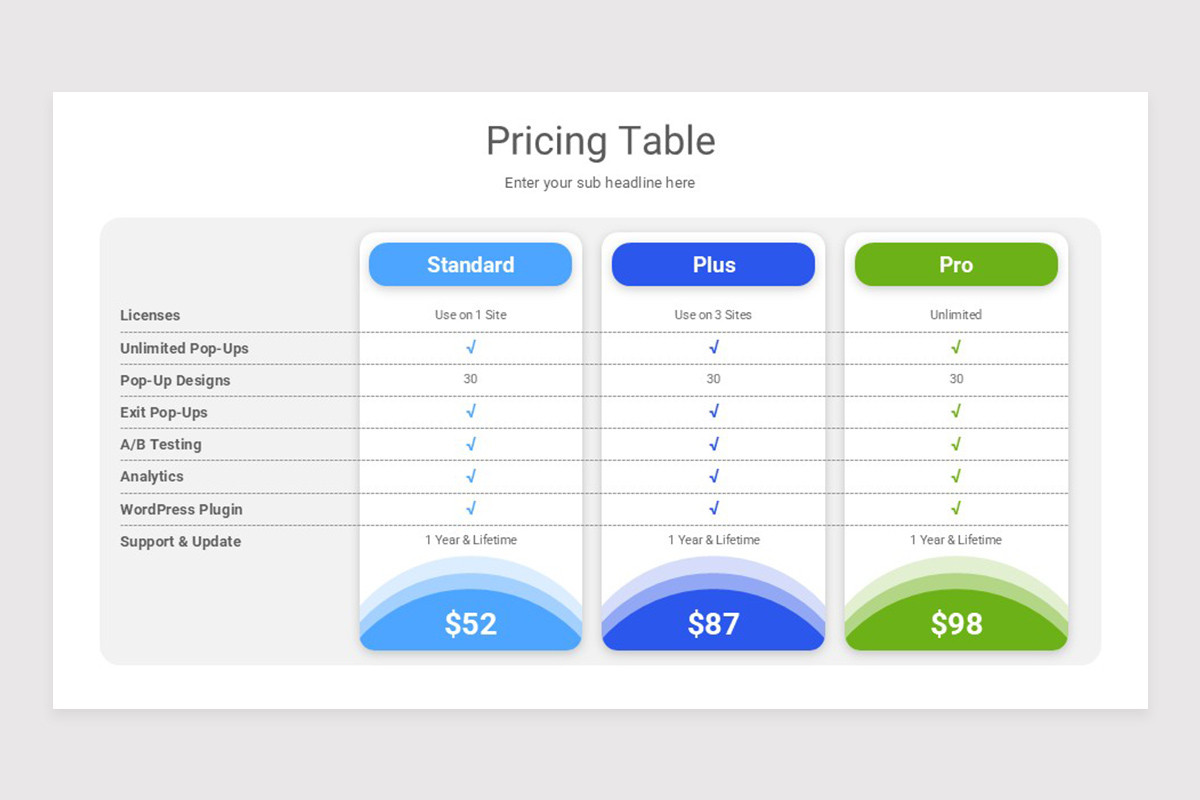Click the sub headline placeholder text
This screenshot has height=800, width=1200.
point(600,183)
